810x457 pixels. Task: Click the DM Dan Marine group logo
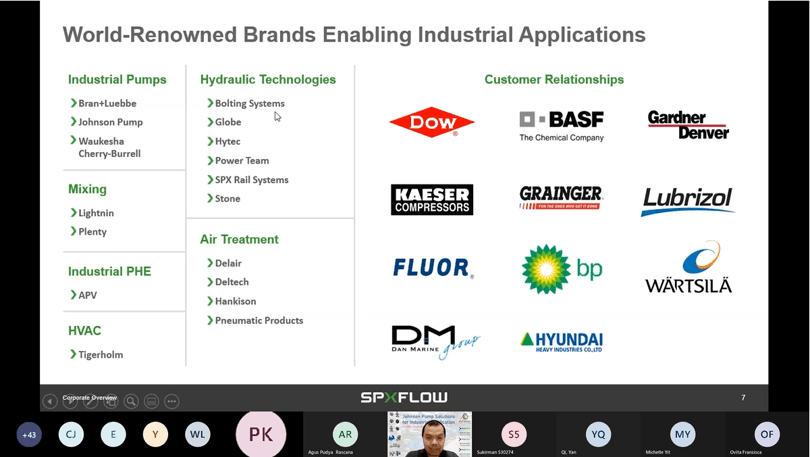[x=435, y=341]
